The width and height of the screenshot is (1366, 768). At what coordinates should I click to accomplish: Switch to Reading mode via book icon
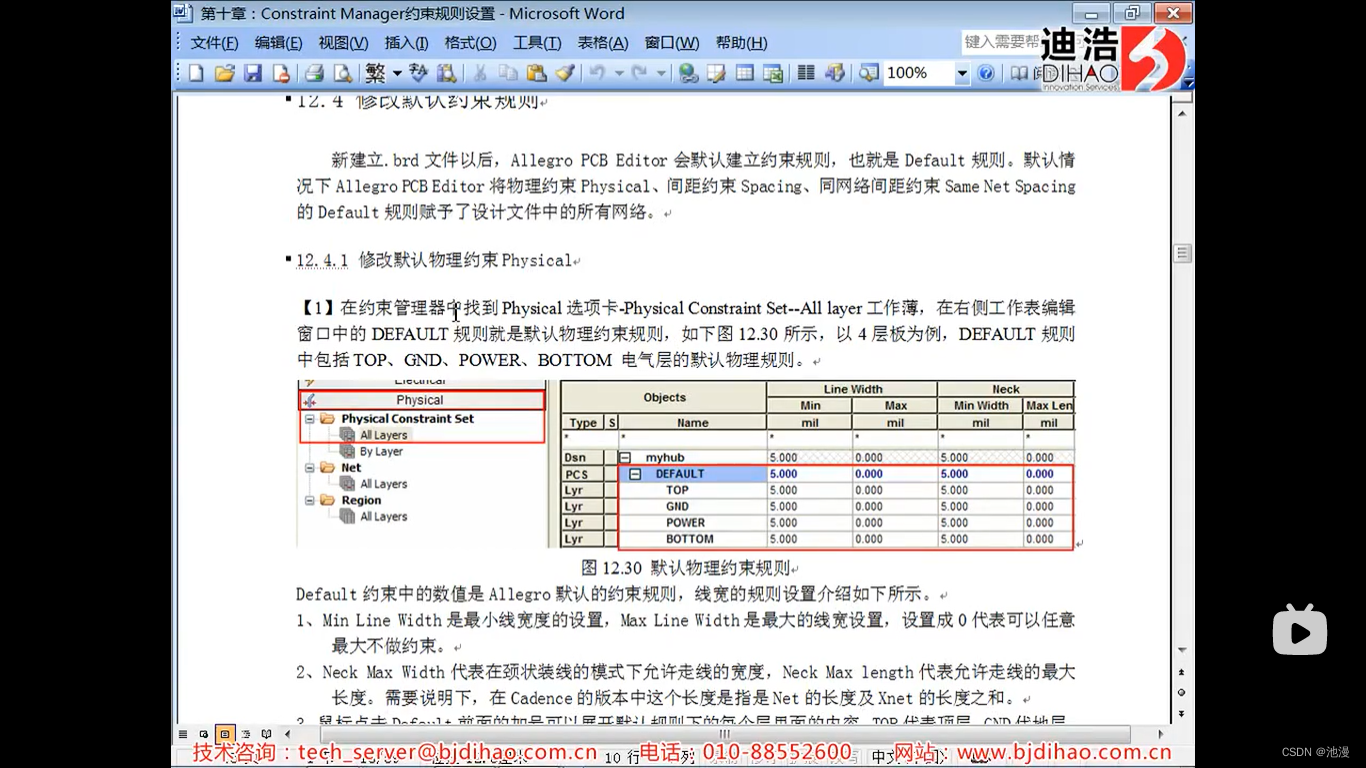pyautogui.click(x=1019, y=73)
